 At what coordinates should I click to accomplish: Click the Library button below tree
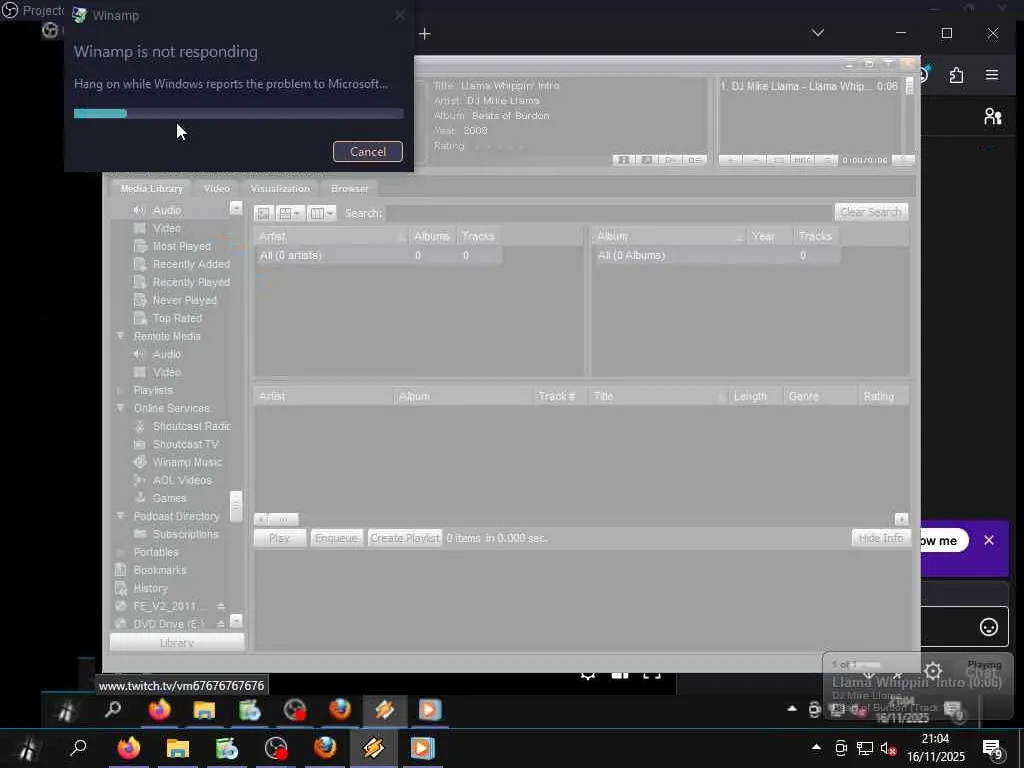click(177, 643)
